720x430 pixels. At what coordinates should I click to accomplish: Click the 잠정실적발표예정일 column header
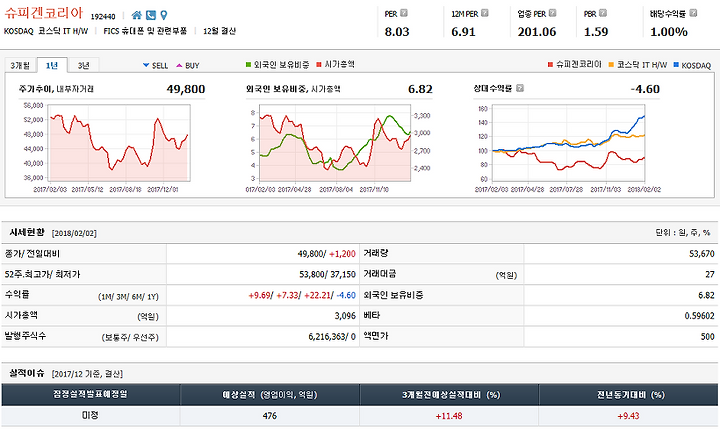point(90,395)
